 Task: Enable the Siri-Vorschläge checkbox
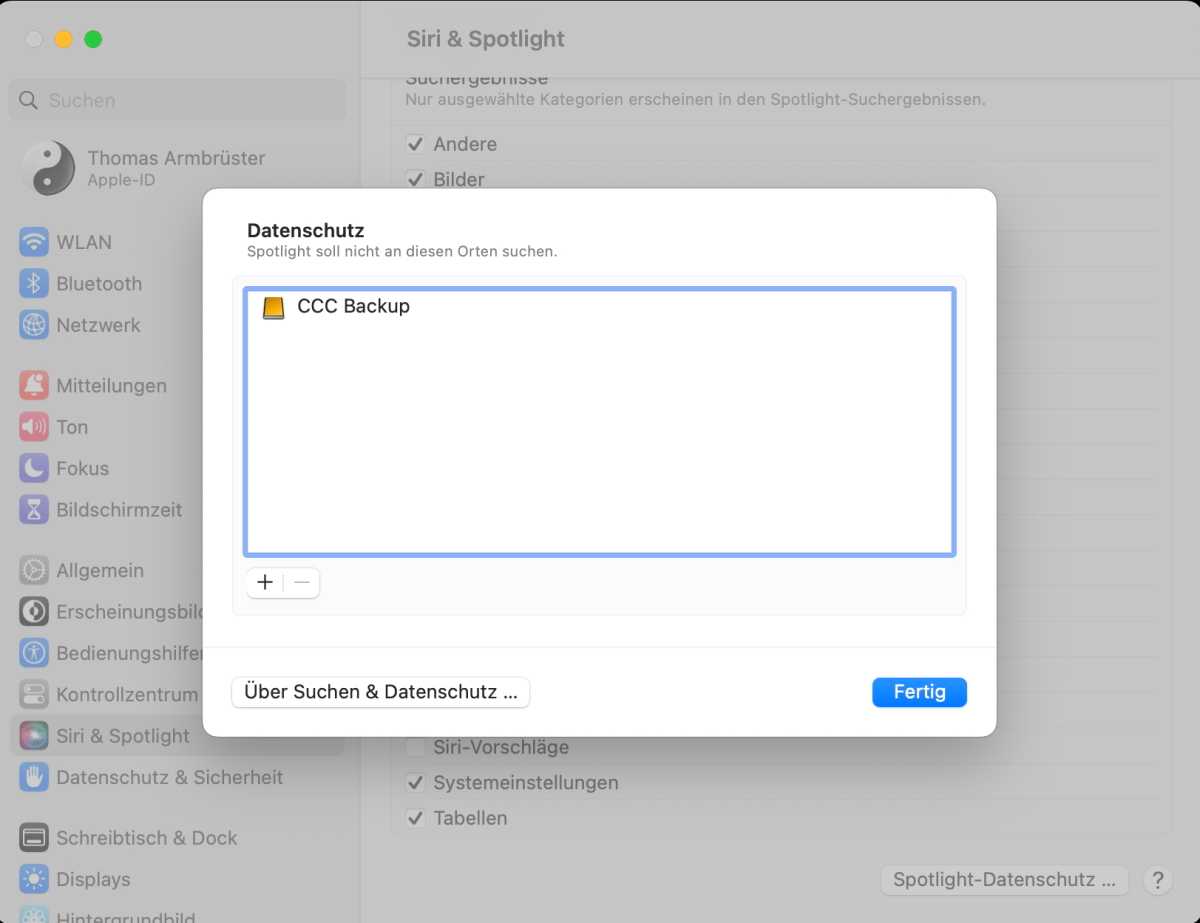(415, 747)
